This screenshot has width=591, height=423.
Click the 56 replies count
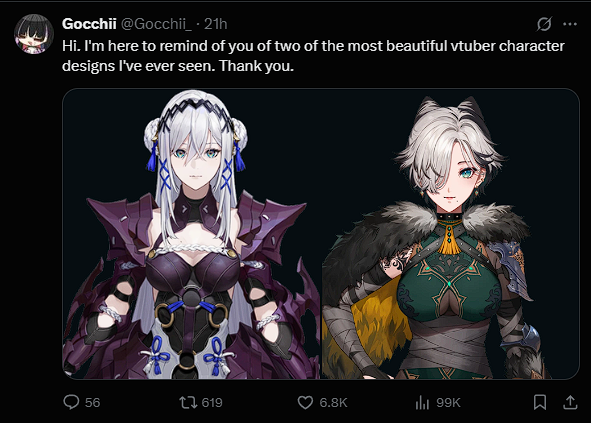(92, 403)
